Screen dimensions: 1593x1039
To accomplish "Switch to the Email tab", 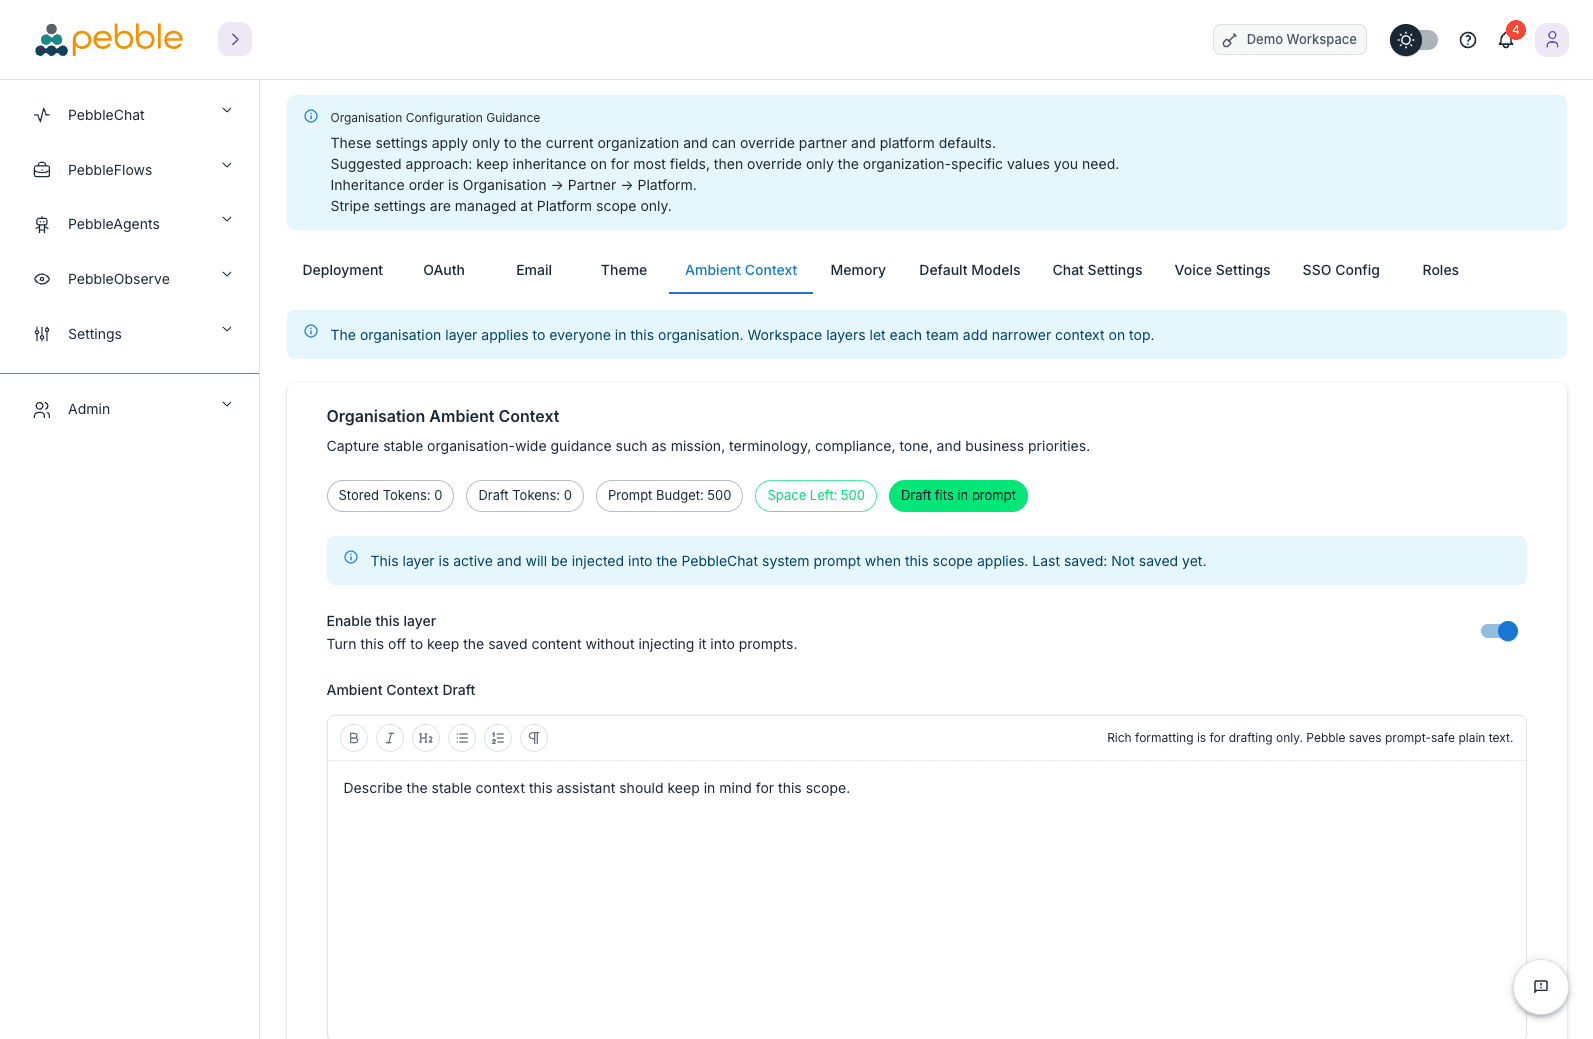I will point(534,270).
